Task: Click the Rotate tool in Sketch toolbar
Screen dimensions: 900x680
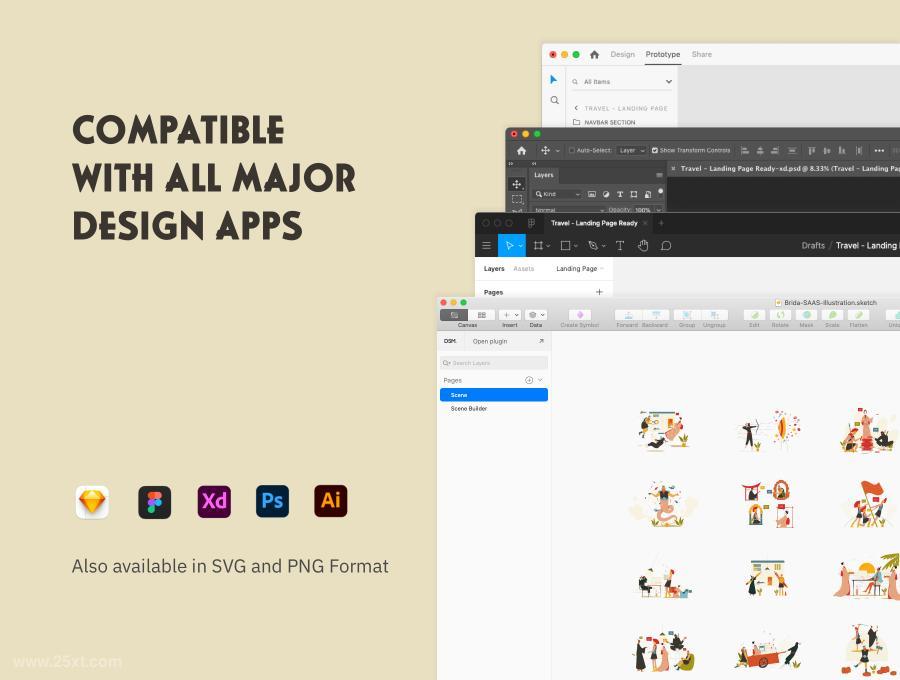Action: click(x=780, y=318)
